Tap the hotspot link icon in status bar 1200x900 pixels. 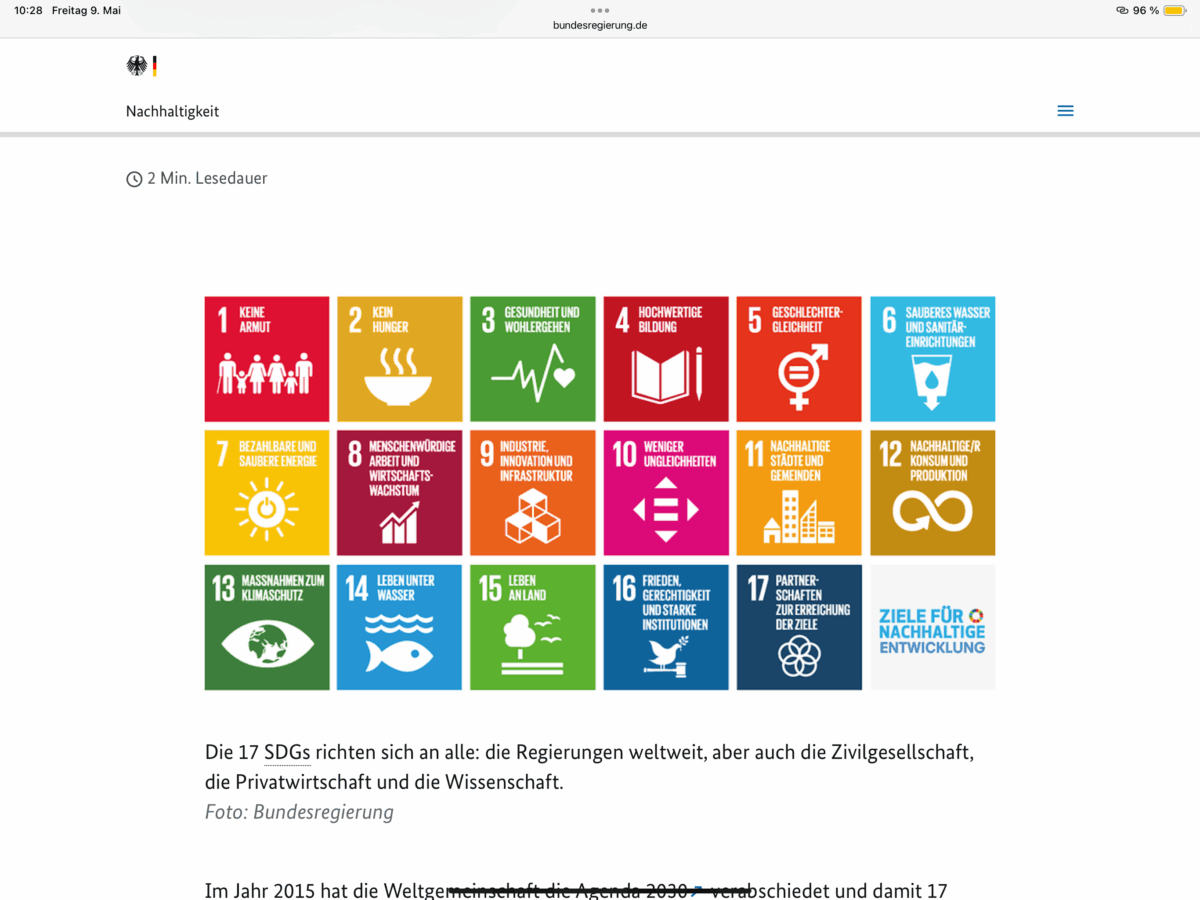coord(1122,10)
